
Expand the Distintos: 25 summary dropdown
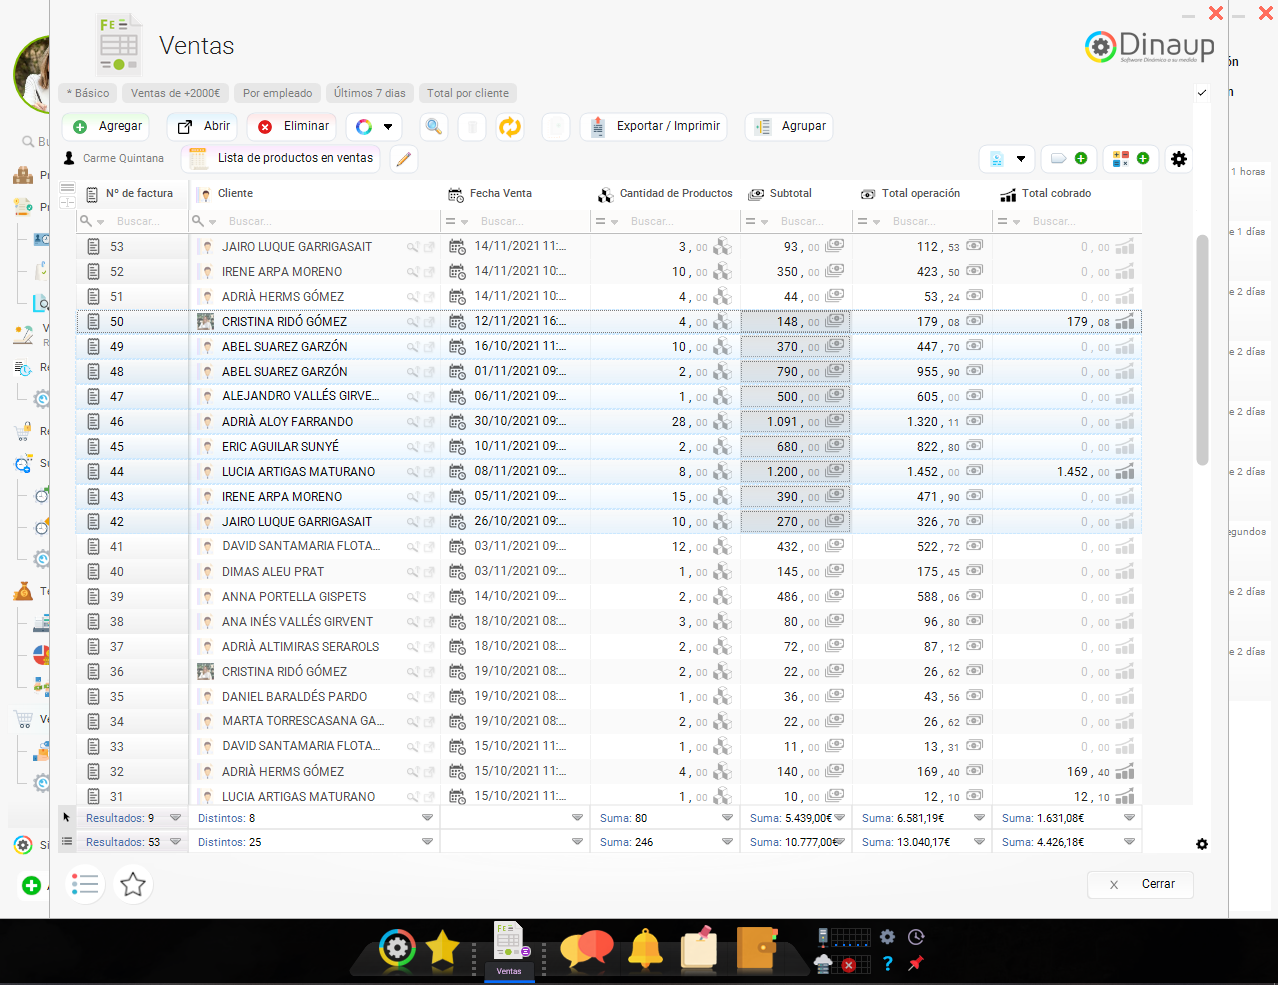(427, 842)
